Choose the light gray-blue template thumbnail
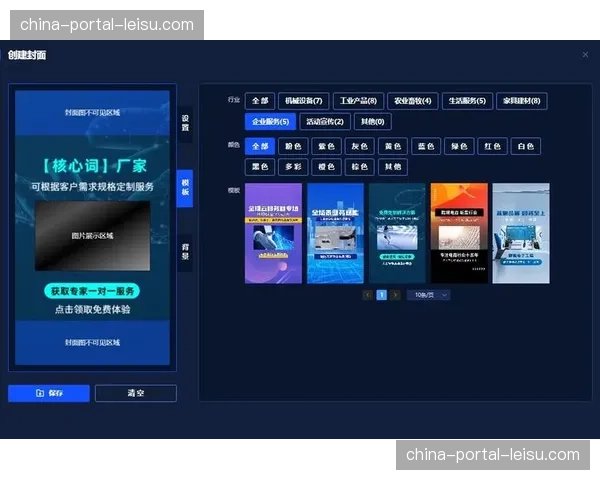 (521, 233)
